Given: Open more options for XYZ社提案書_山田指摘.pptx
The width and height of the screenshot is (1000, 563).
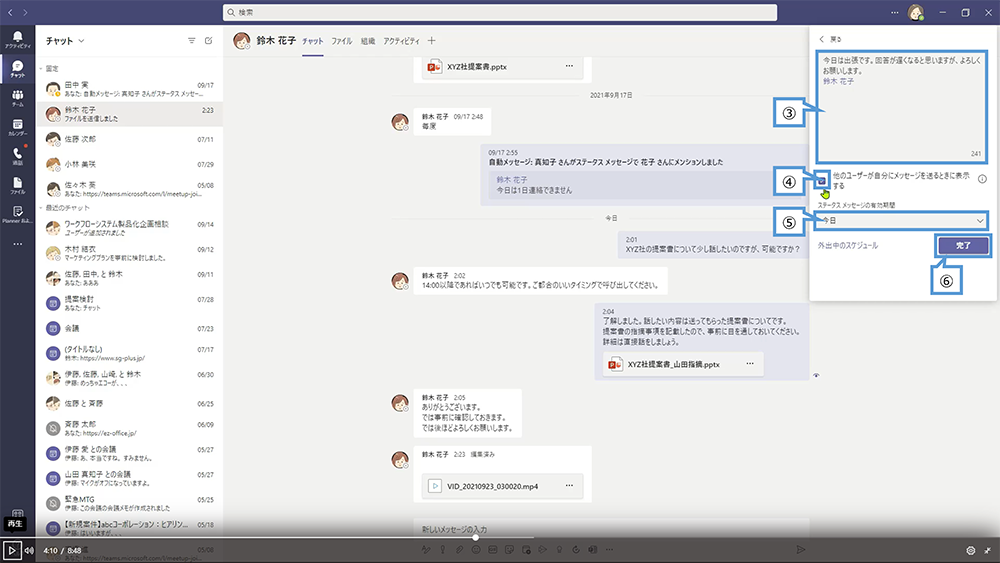Looking at the screenshot, I should coord(750,363).
